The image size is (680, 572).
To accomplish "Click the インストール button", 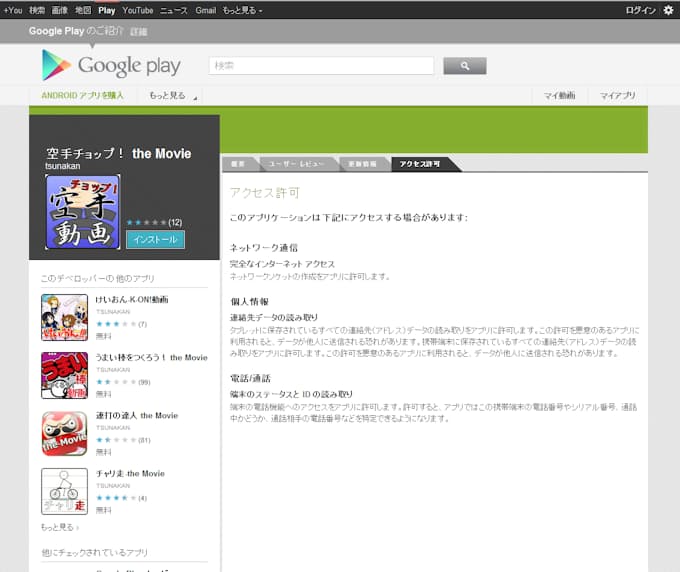I will pyautogui.click(x=155, y=240).
